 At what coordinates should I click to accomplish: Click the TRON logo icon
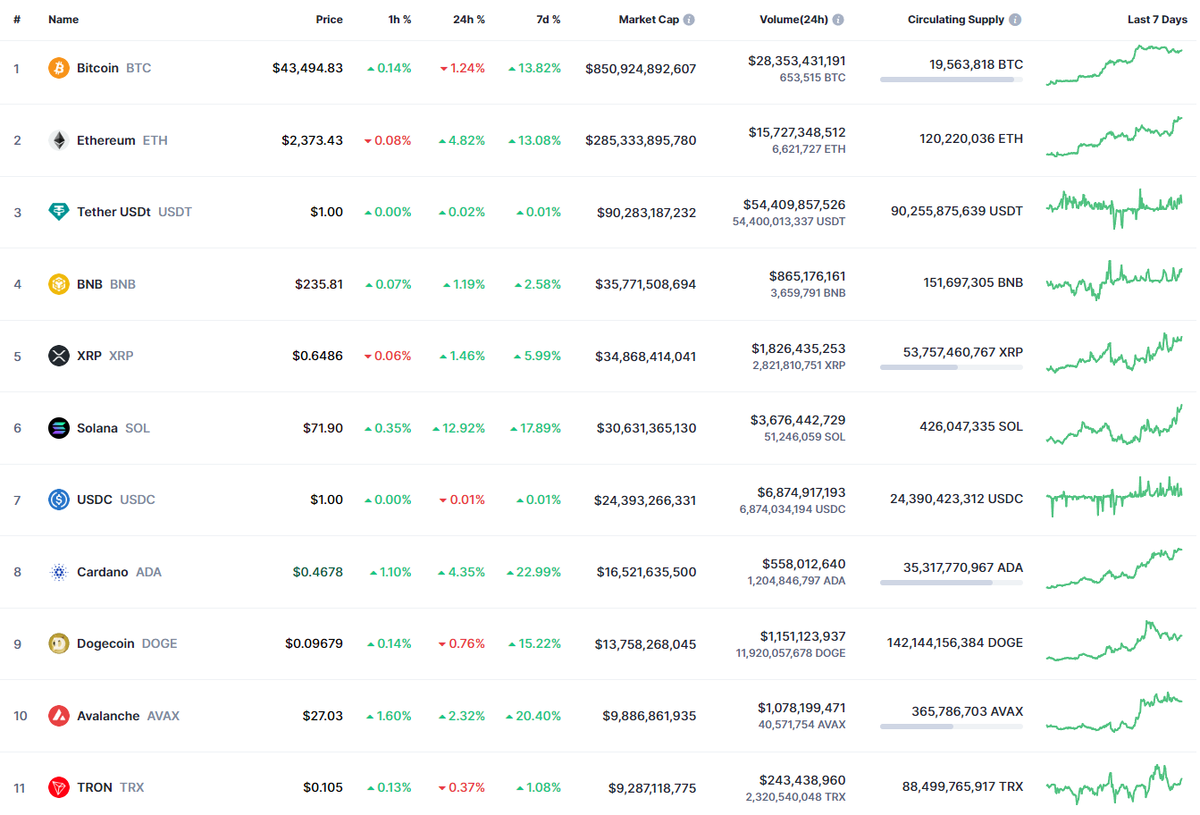(x=59, y=787)
